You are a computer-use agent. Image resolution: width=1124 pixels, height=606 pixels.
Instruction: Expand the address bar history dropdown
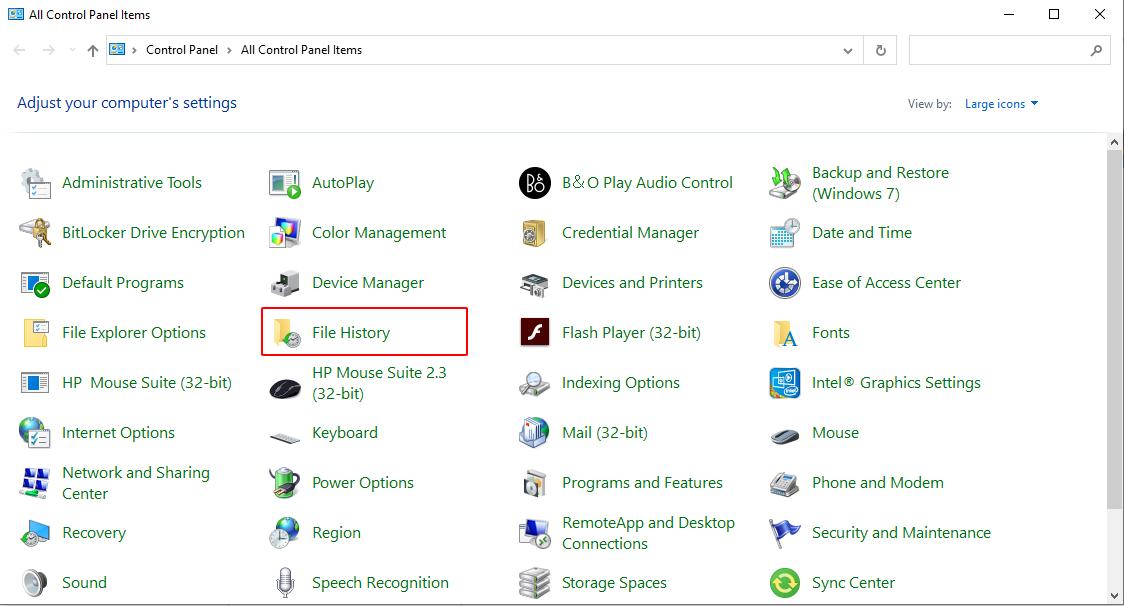pos(848,50)
